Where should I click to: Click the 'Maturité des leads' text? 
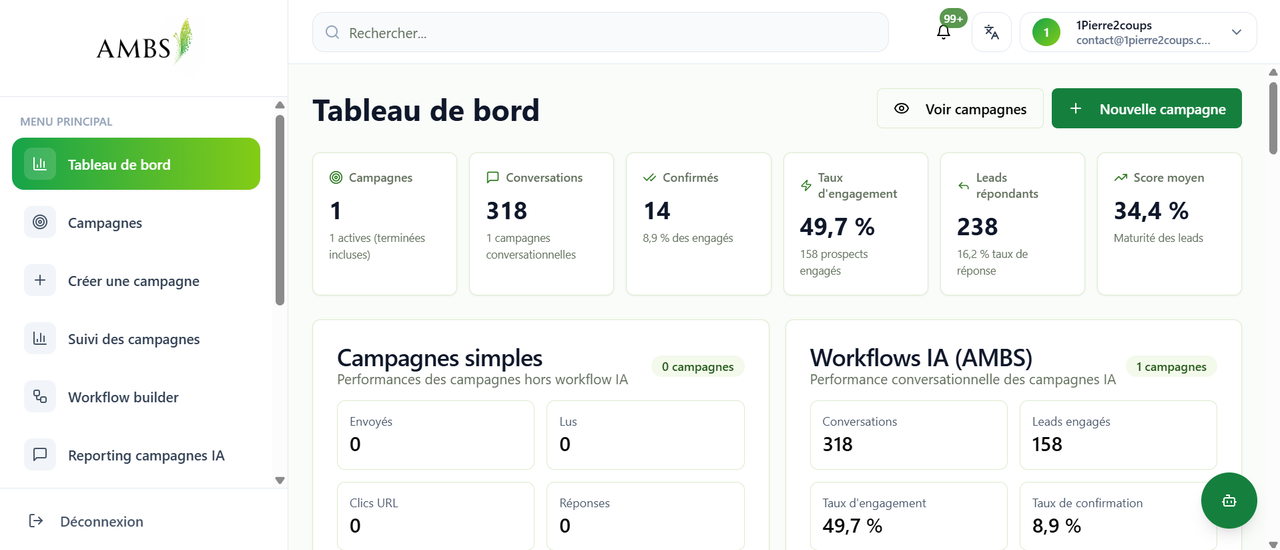click(x=1158, y=238)
